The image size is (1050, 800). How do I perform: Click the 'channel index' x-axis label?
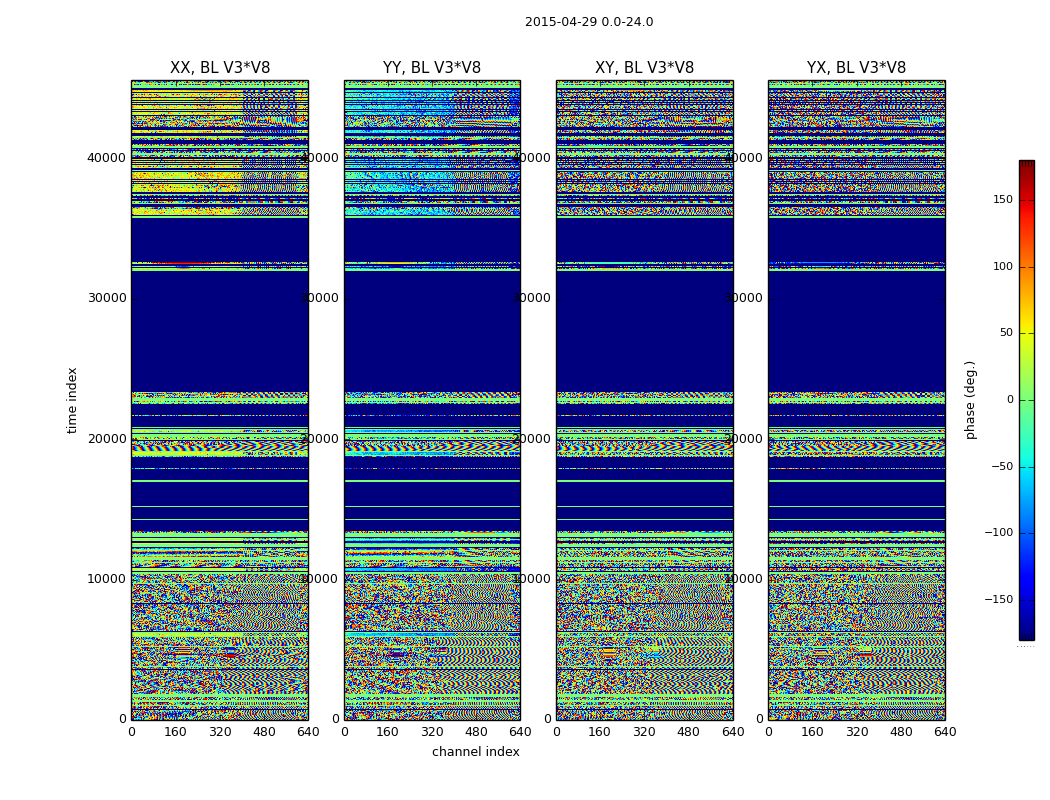tap(476, 752)
